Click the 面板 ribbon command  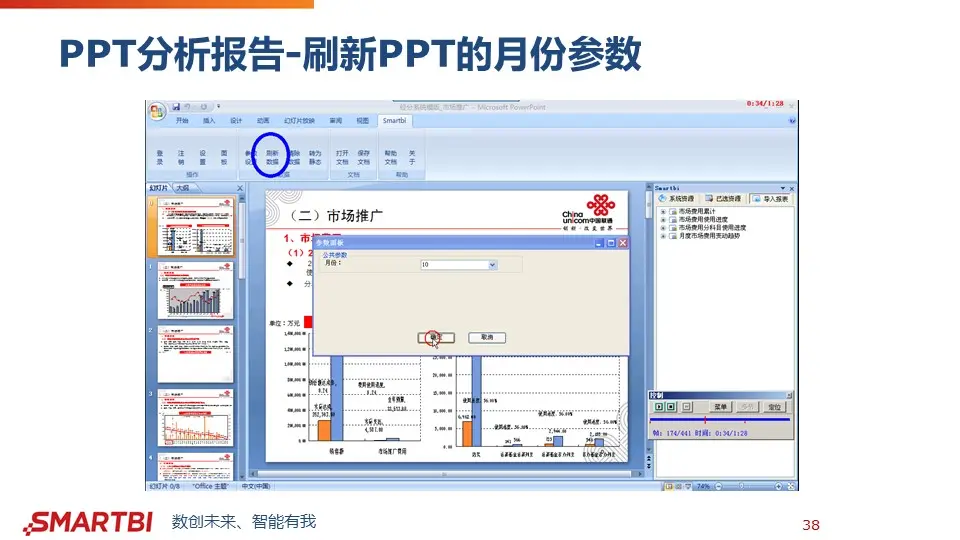[224, 157]
